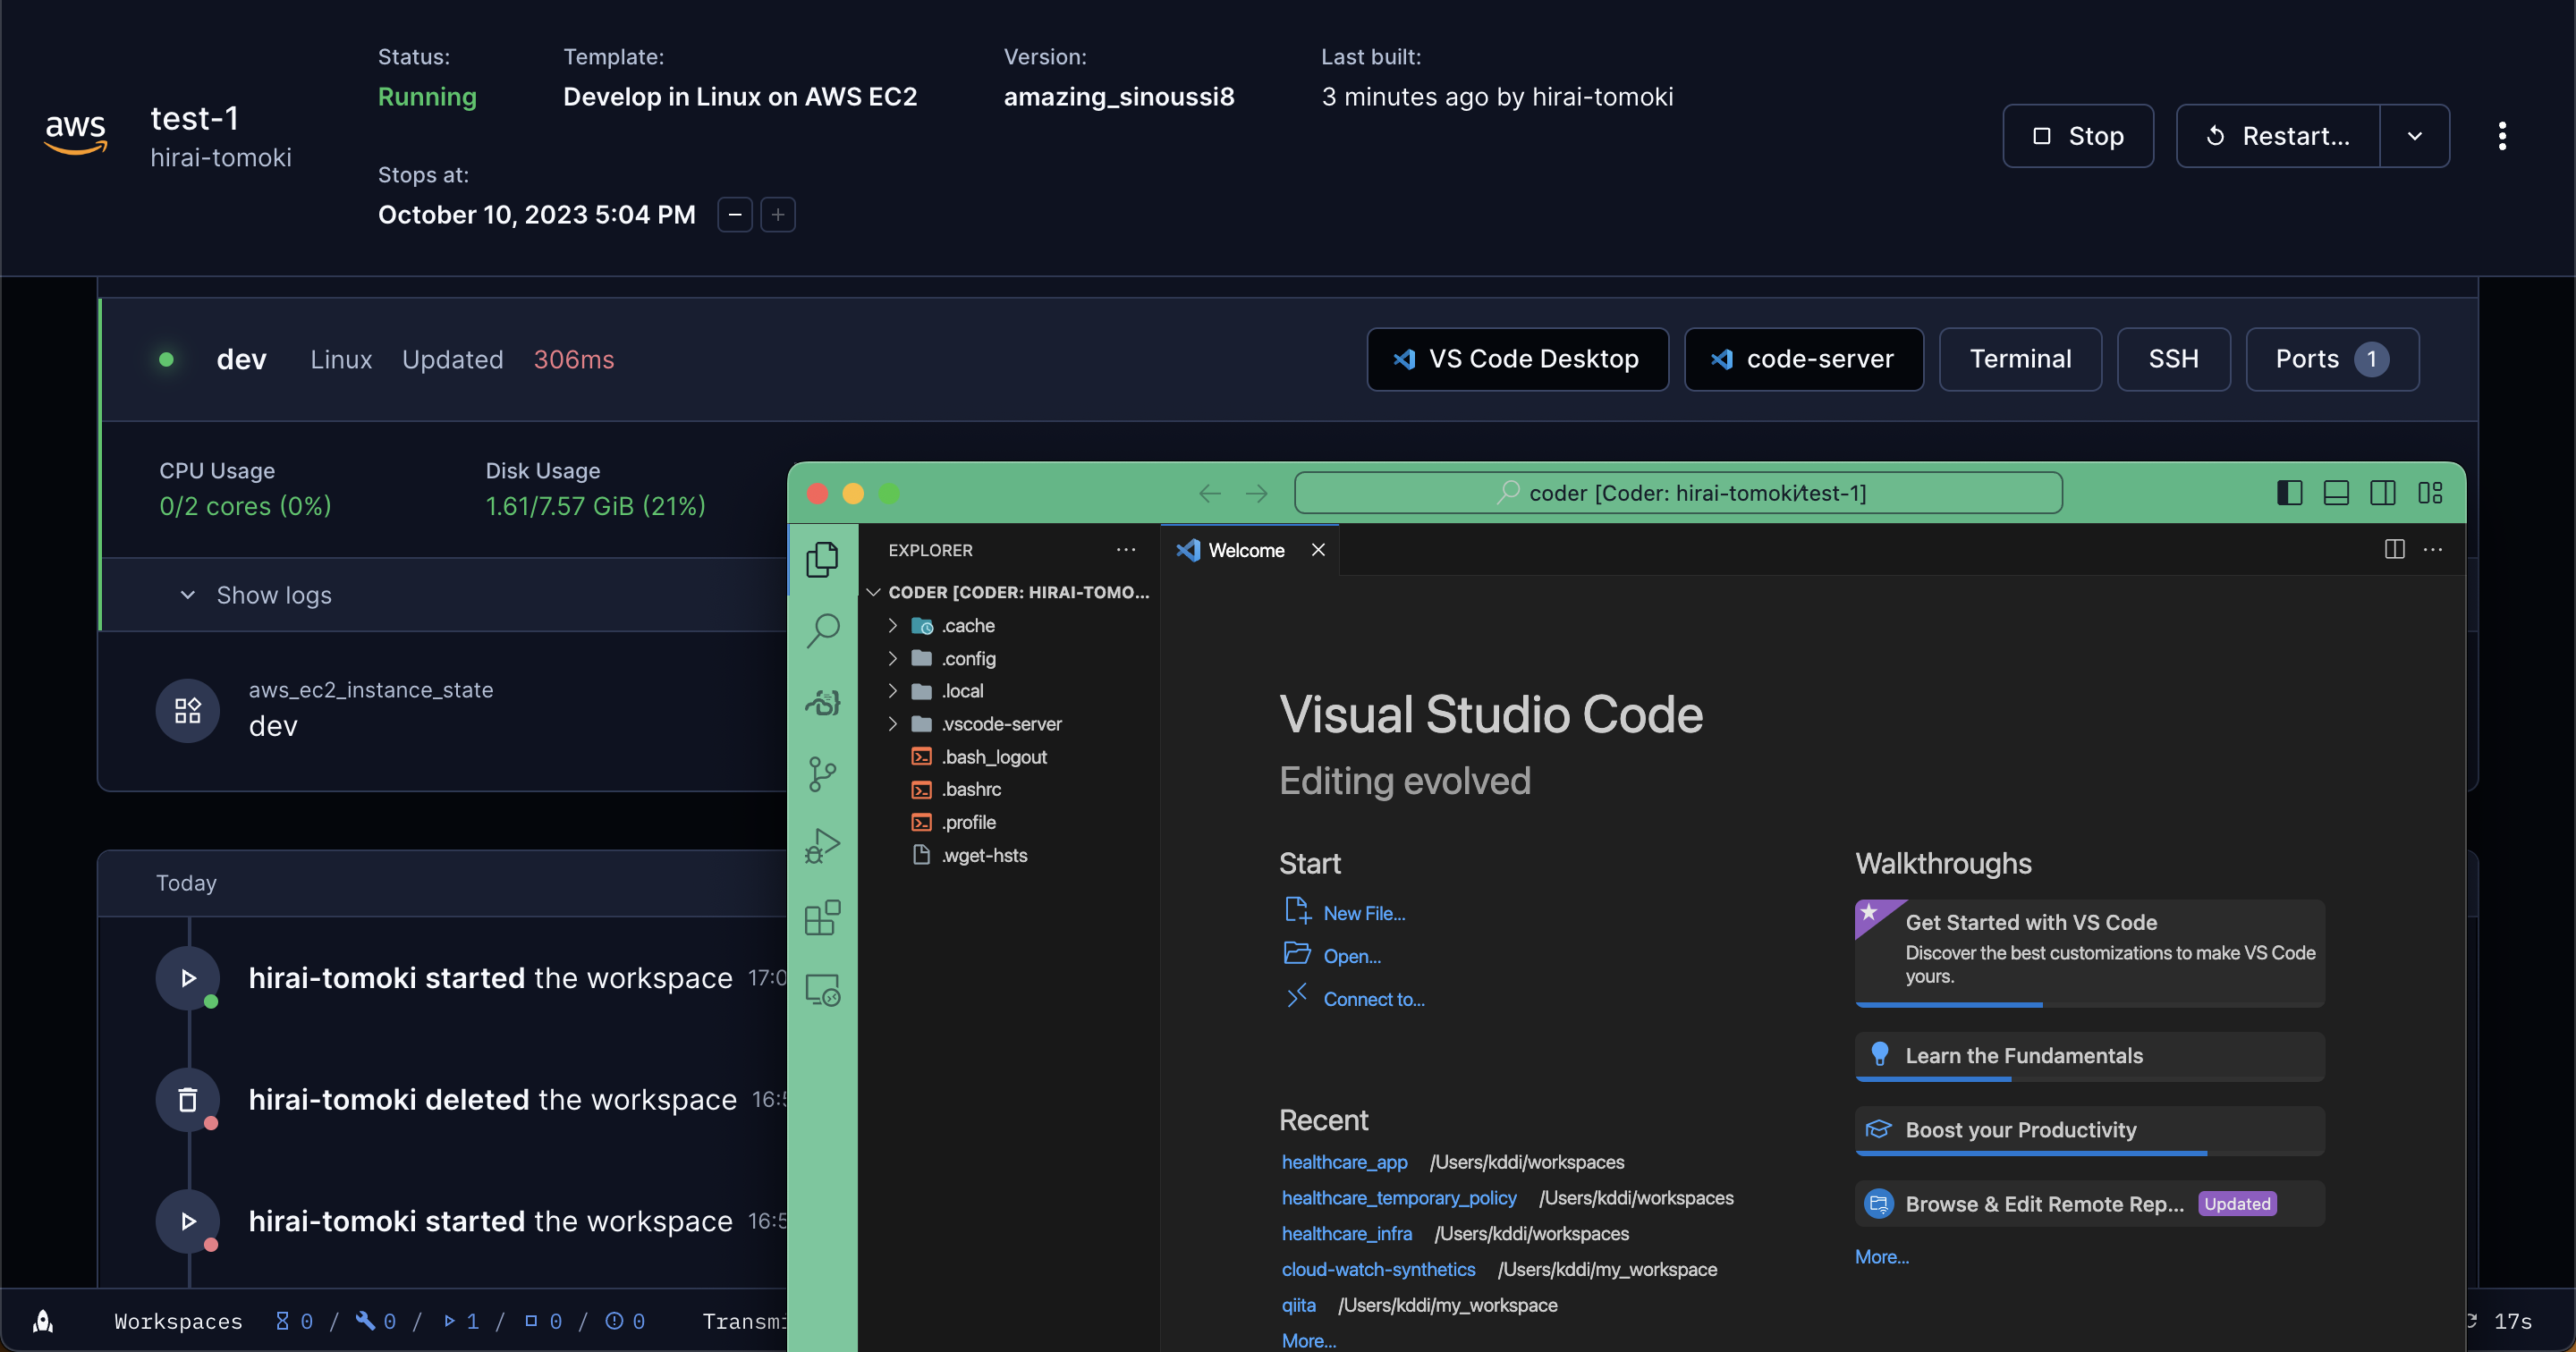
Task: Select the Coder extension icon in the activity bar
Action: pyautogui.click(x=823, y=701)
